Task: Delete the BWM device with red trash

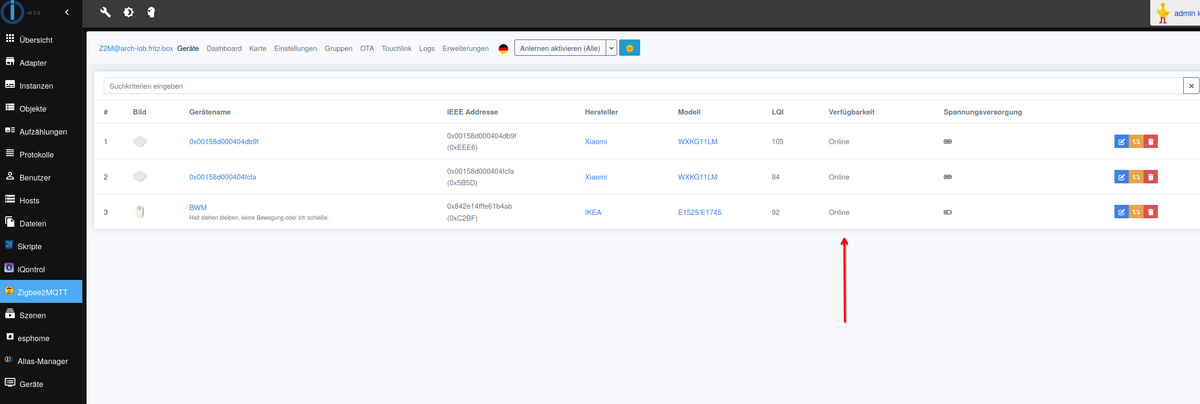Action: click(1150, 212)
